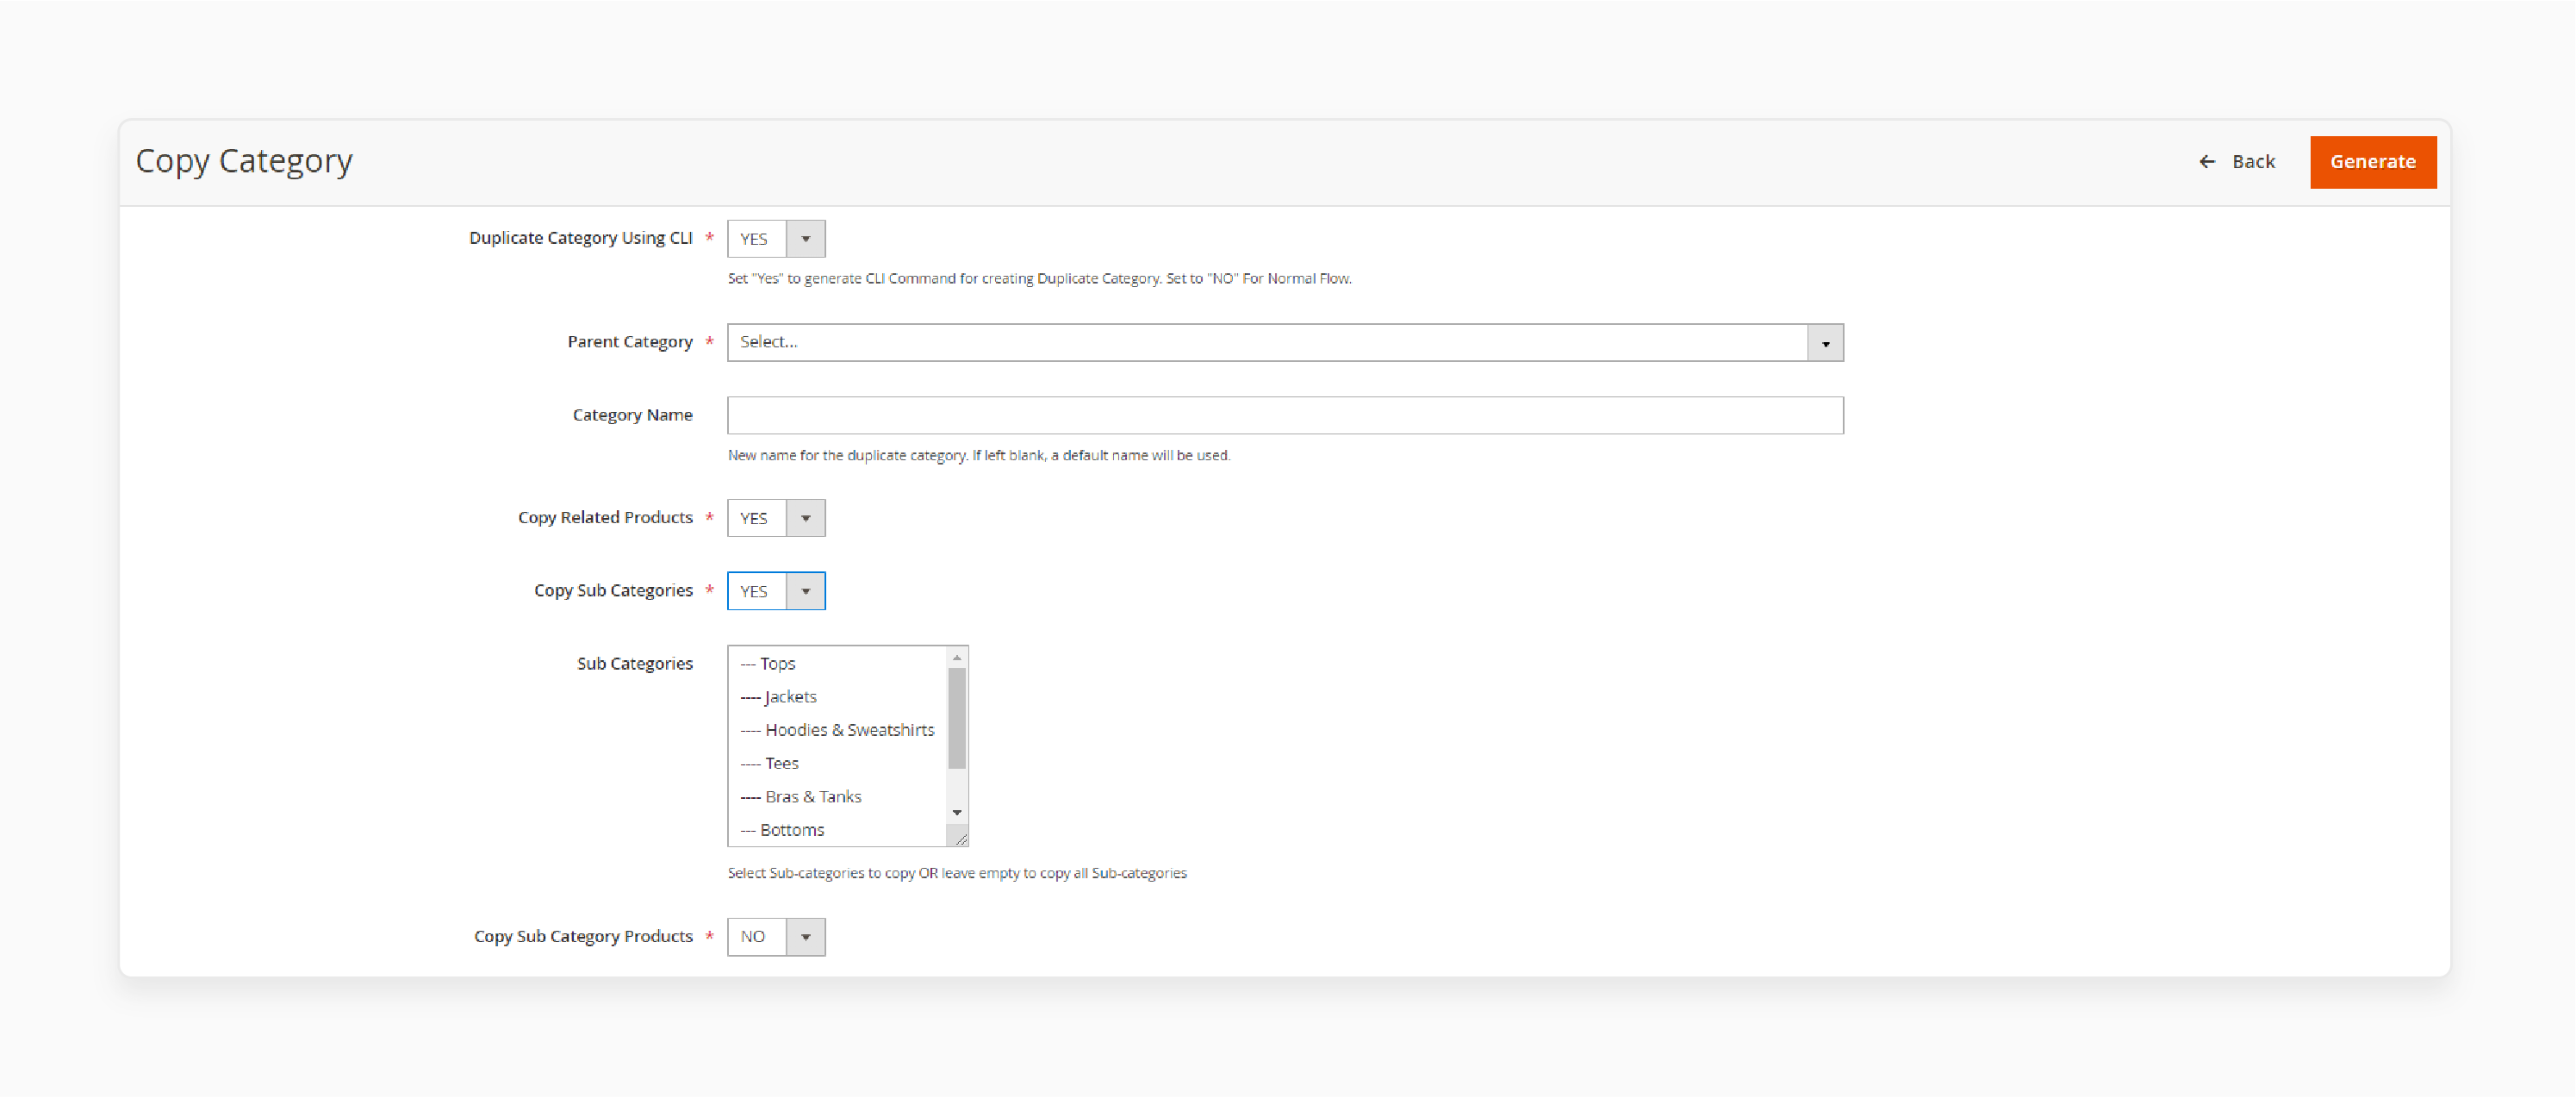This screenshot has width=2576, height=1098.
Task: Select Hoodies & Sweatshirts sub category
Action: (x=838, y=730)
